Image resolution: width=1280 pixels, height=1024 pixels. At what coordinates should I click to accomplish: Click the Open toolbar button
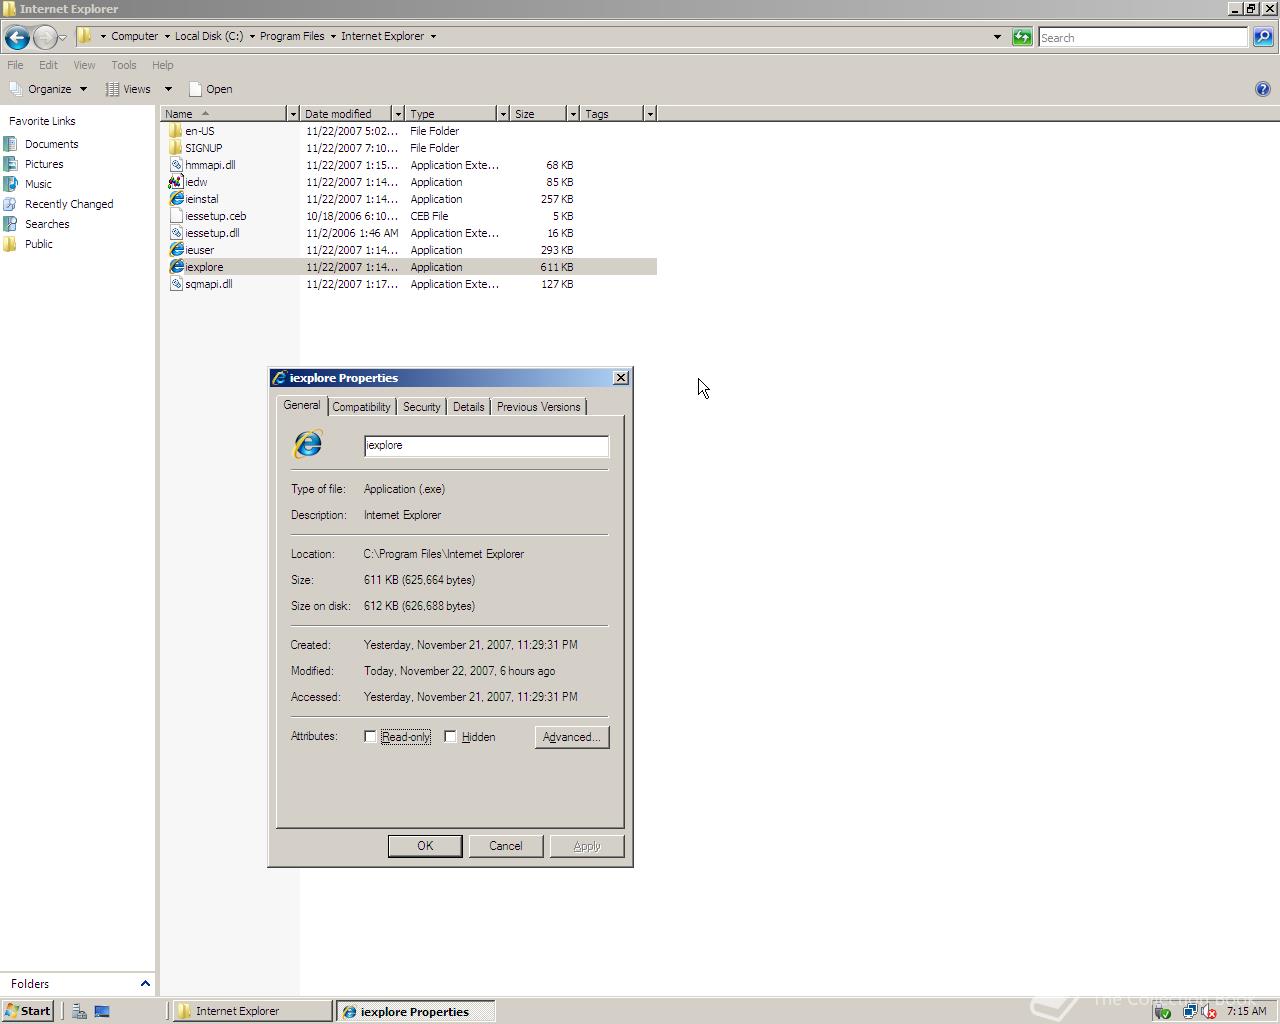click(x=211, y=89)
